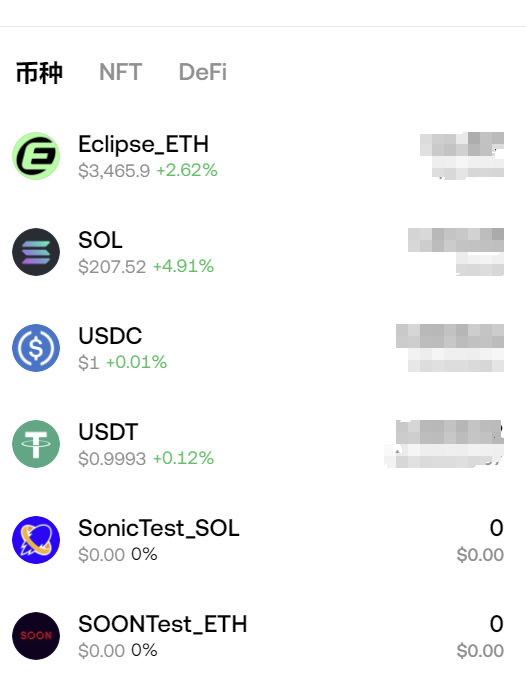
Task: Open the SonicTest_SOL planet icon
Action: 36,540
